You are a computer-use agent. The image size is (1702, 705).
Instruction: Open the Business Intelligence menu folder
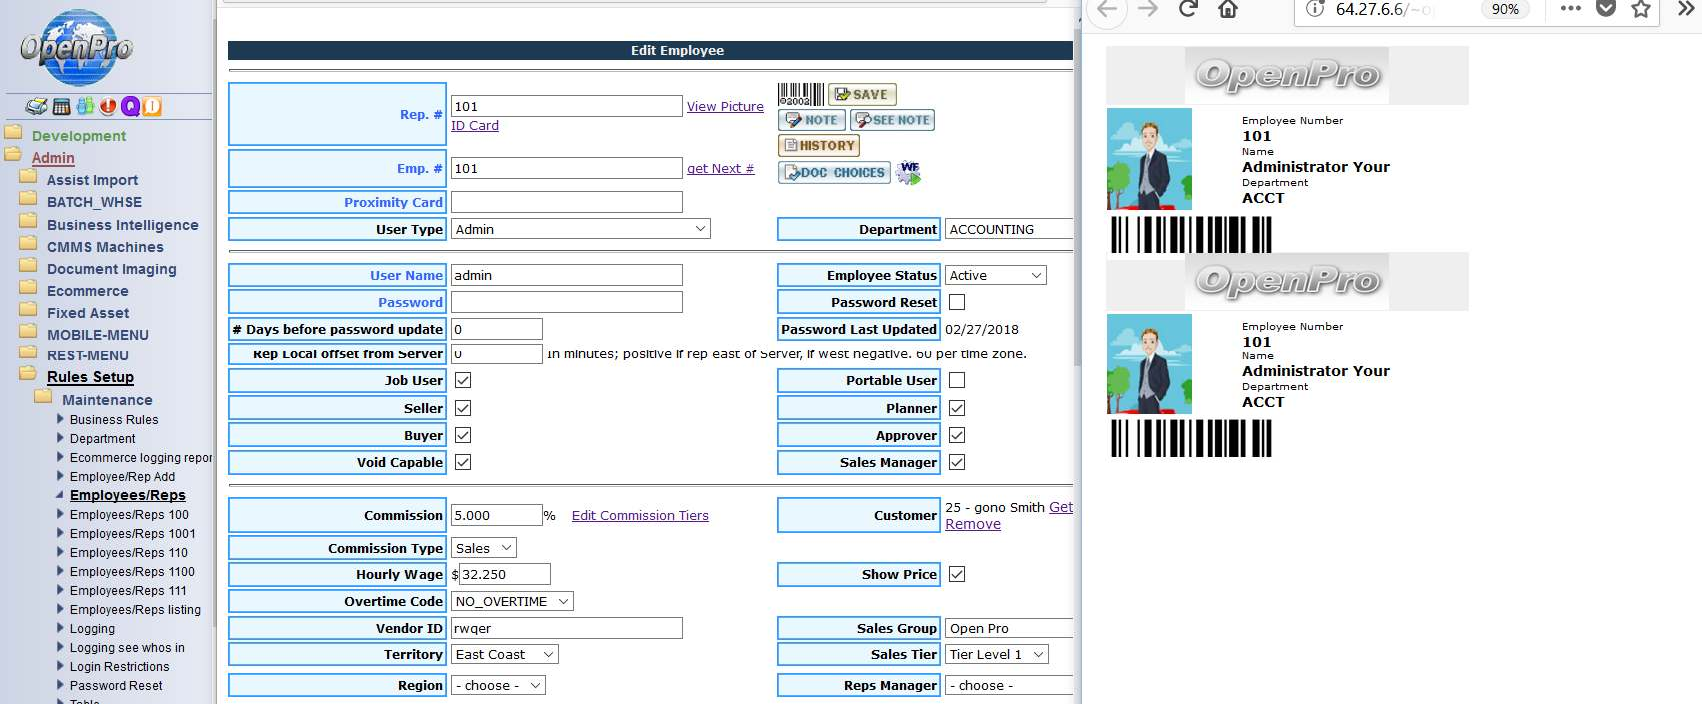point(122,225)
